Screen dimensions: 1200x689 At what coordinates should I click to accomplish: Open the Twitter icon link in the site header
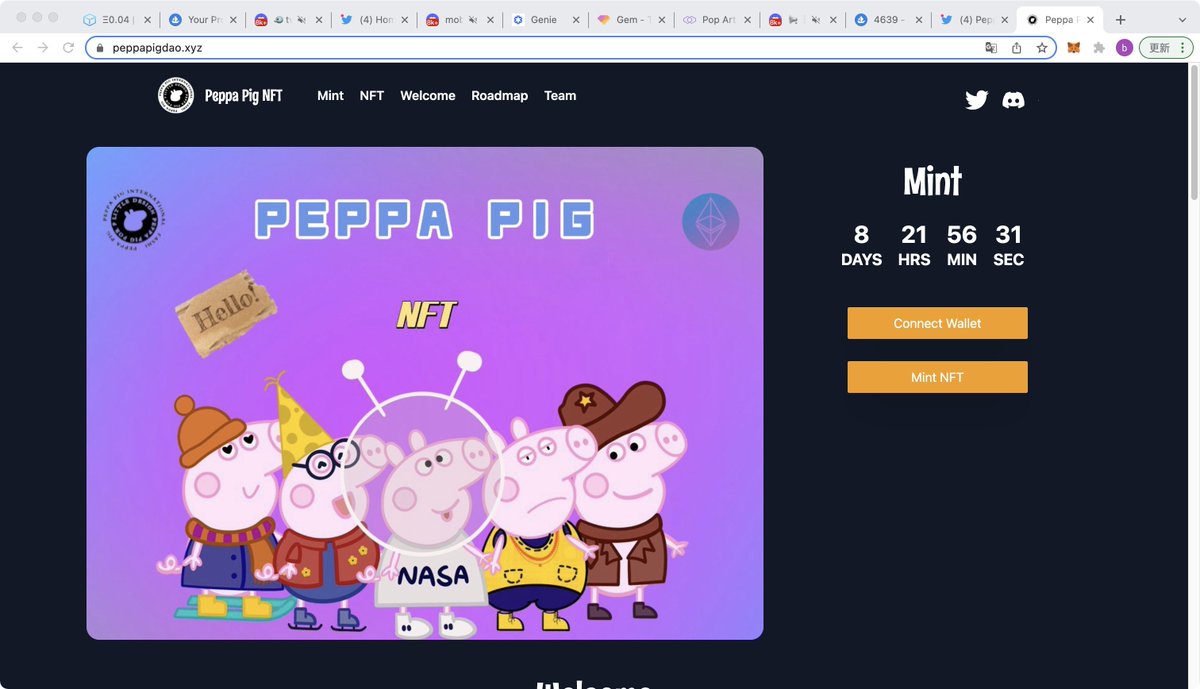pyautogui.click(x=976, y=100)
